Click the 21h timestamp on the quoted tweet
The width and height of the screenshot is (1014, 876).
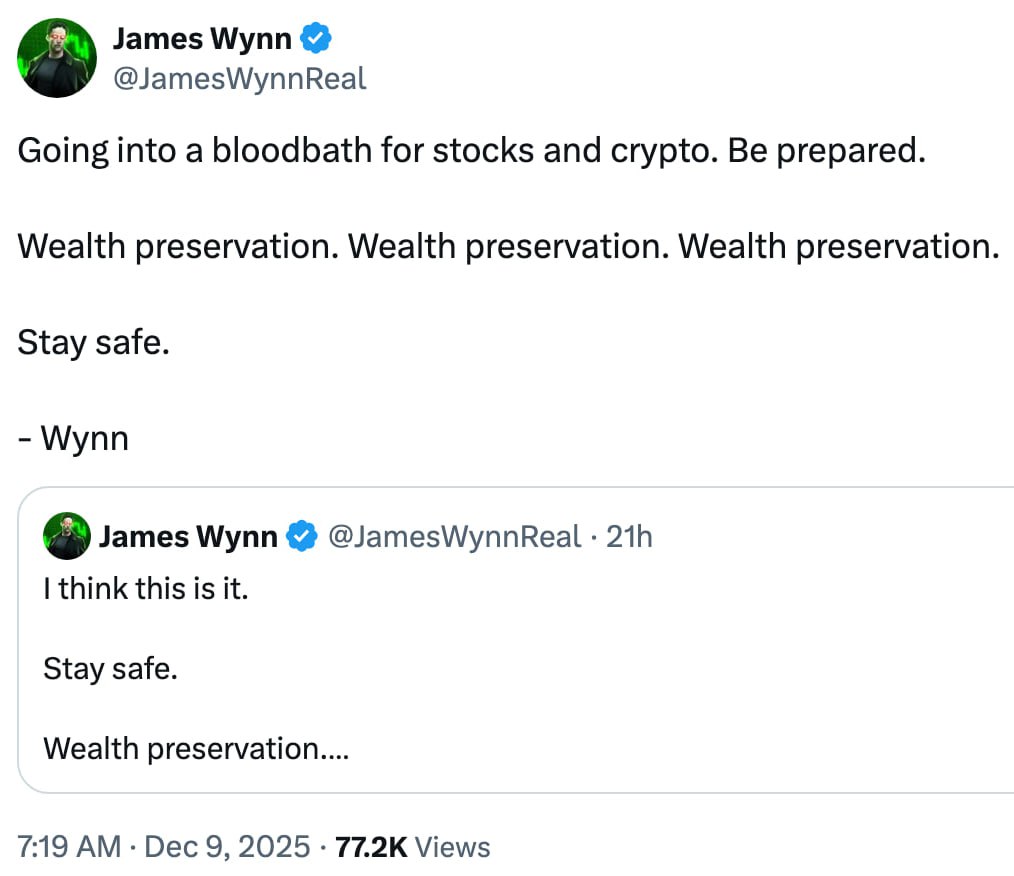pyautogui.click(x=630, y=537)
